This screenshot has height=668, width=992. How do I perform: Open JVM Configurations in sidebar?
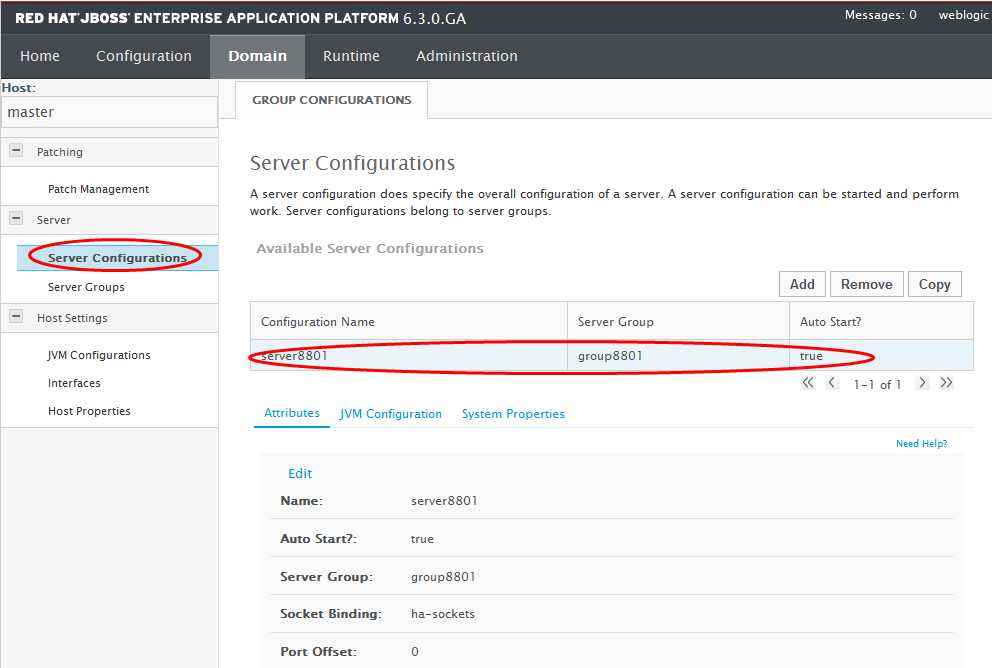[x=99, y=355]
